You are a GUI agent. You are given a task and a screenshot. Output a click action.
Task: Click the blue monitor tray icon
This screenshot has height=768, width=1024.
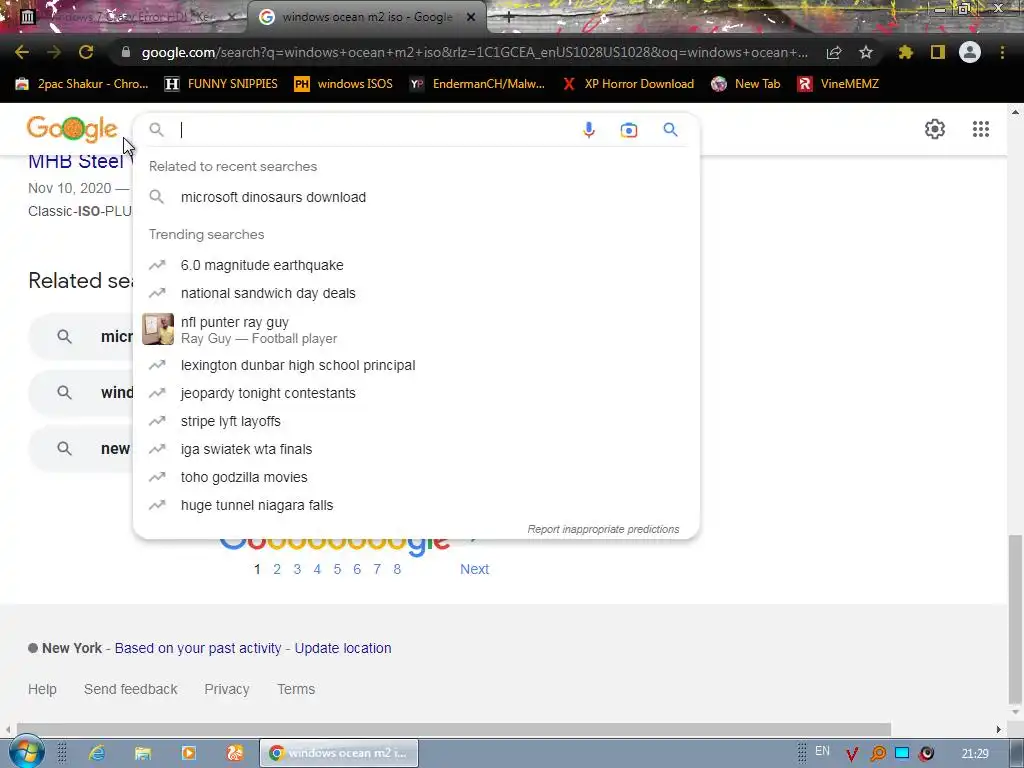[x=902, y=753]
